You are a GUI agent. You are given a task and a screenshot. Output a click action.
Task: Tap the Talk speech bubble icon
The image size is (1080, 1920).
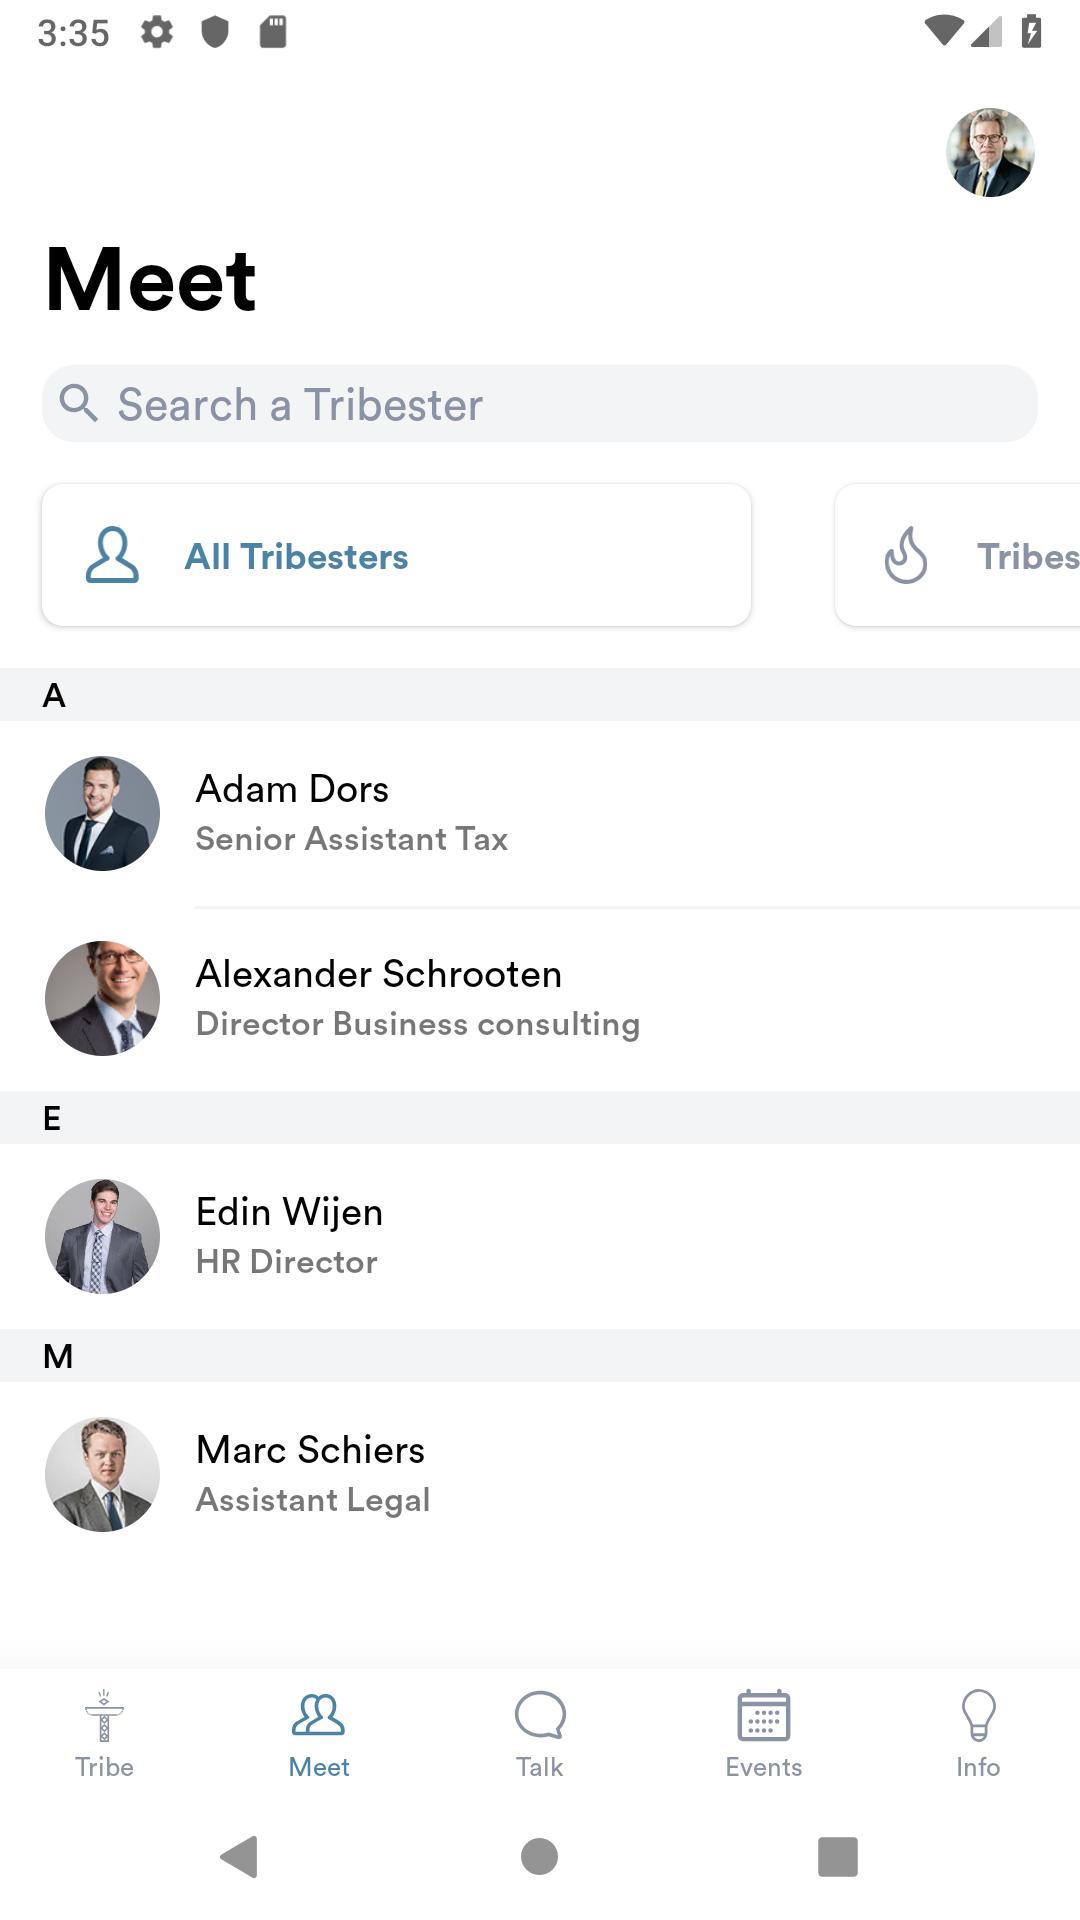pos(540,1716)
